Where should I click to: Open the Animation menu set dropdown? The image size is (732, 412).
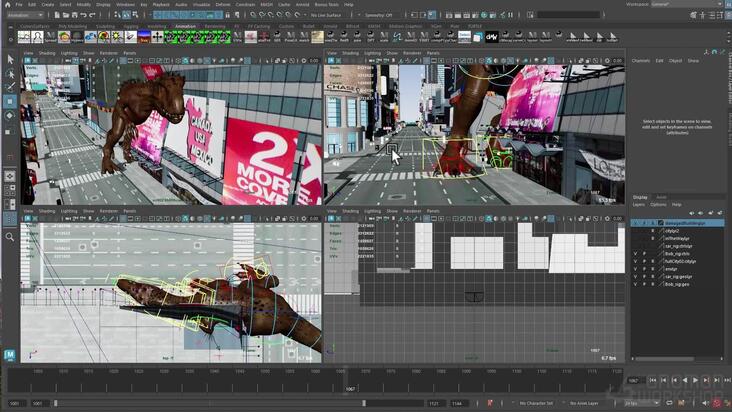(x=25, y=15)
